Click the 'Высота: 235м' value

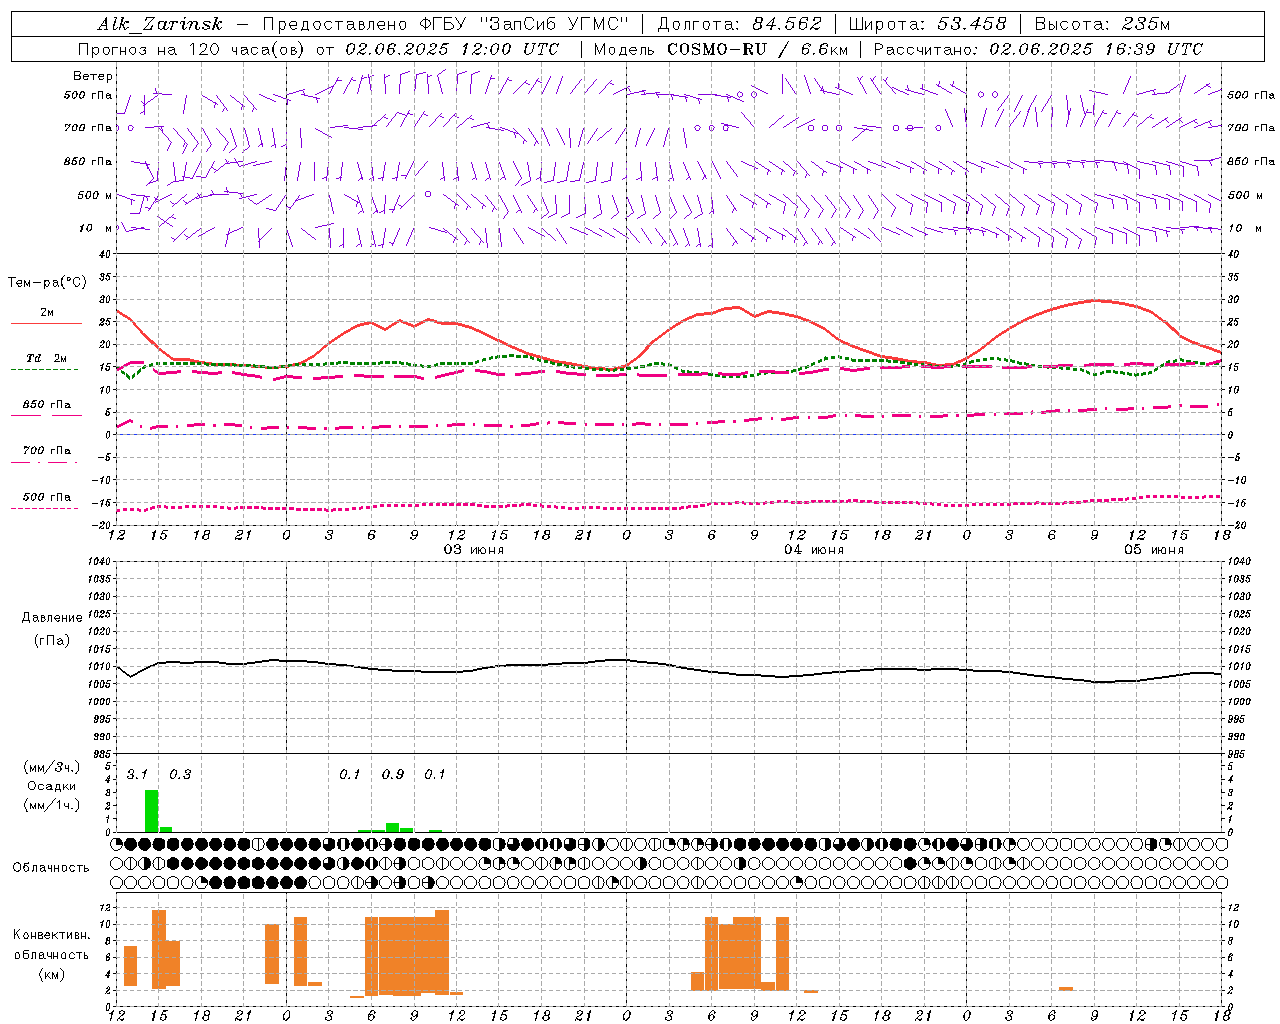click(x=1102, y=24)
